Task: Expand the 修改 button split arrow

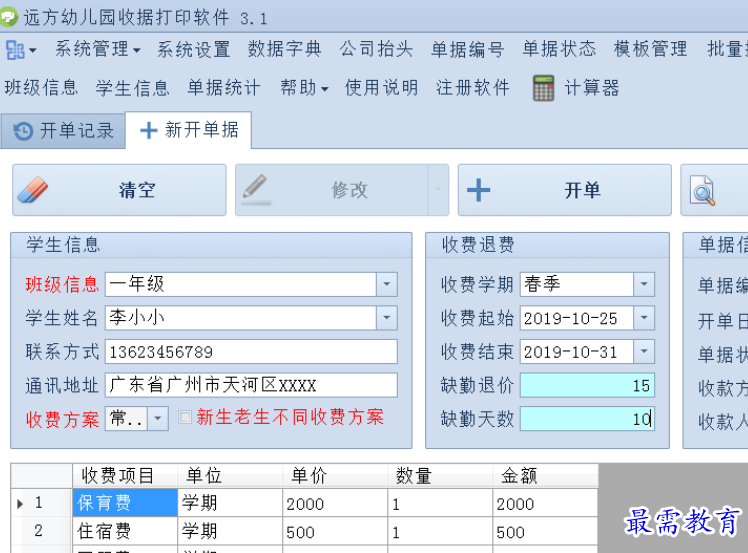Action: tap(438, 190)
